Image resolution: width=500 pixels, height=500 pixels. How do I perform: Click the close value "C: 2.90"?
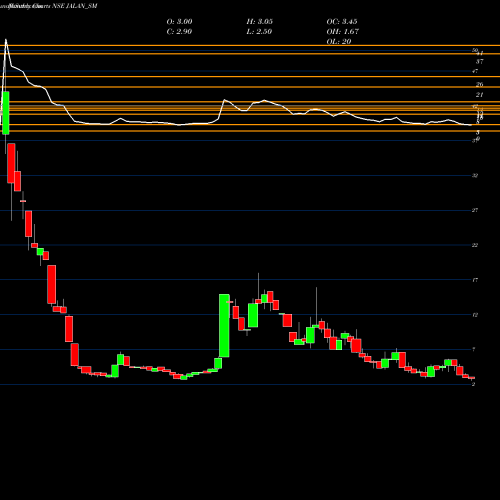[x=179, y=32]
